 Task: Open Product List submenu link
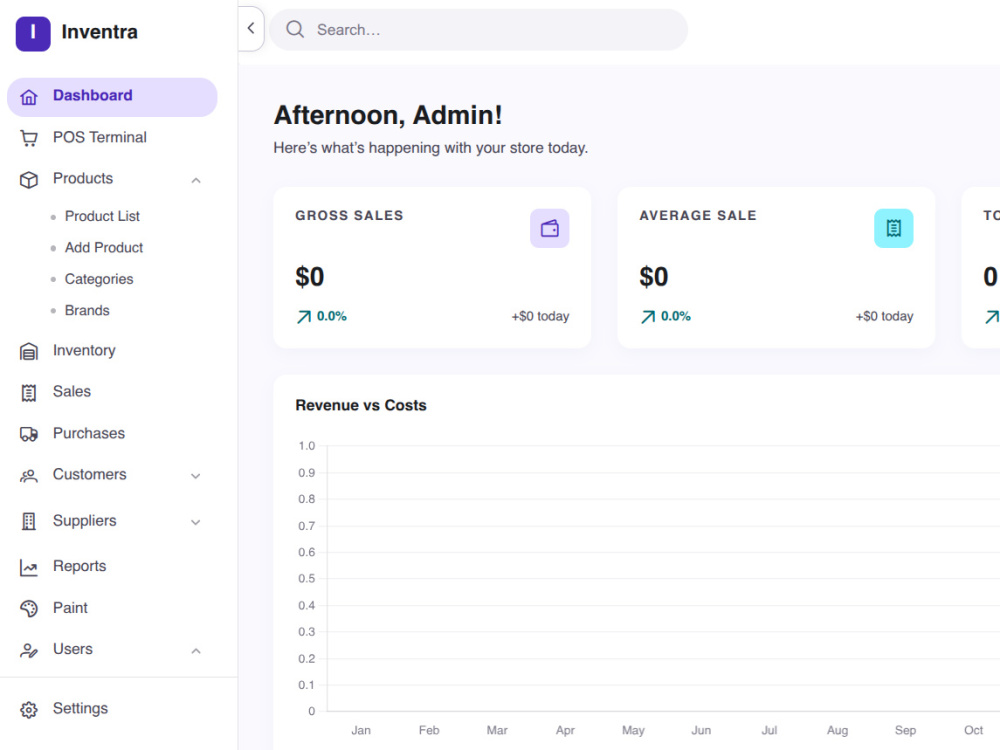[102, 216]
